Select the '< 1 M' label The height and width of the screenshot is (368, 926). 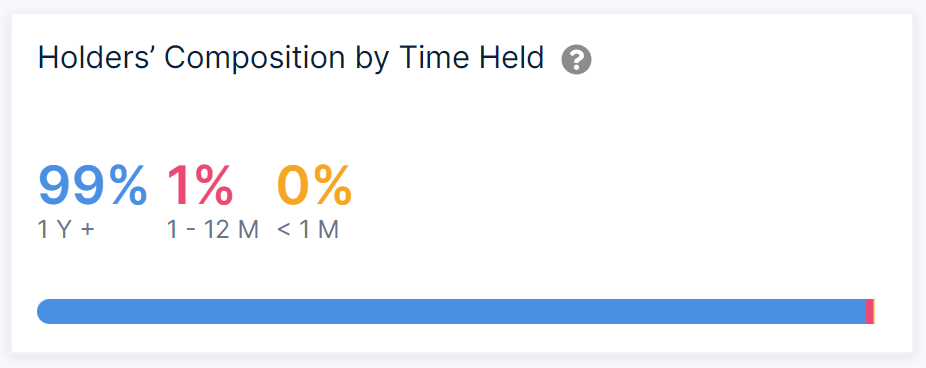[308, 230]
